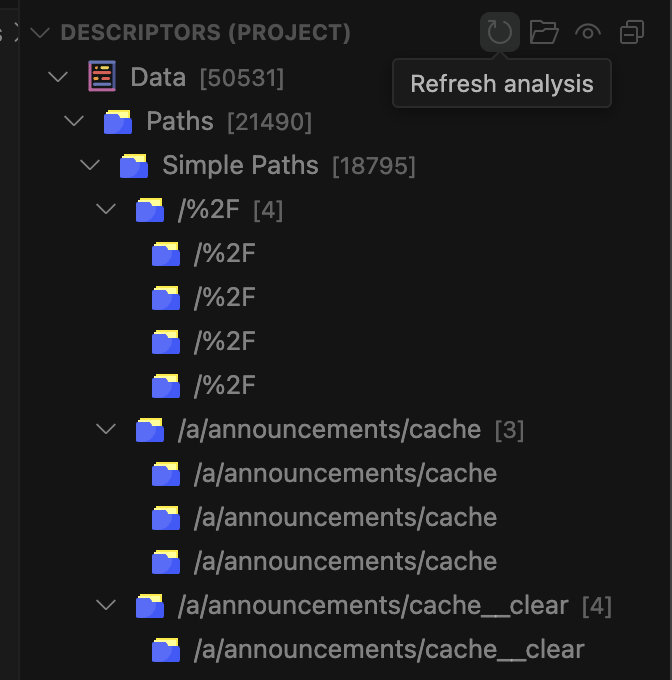Screen dimensions: 672x680
Task: Collapse the Paths node chevron
Action: click(x=74, y=122)
